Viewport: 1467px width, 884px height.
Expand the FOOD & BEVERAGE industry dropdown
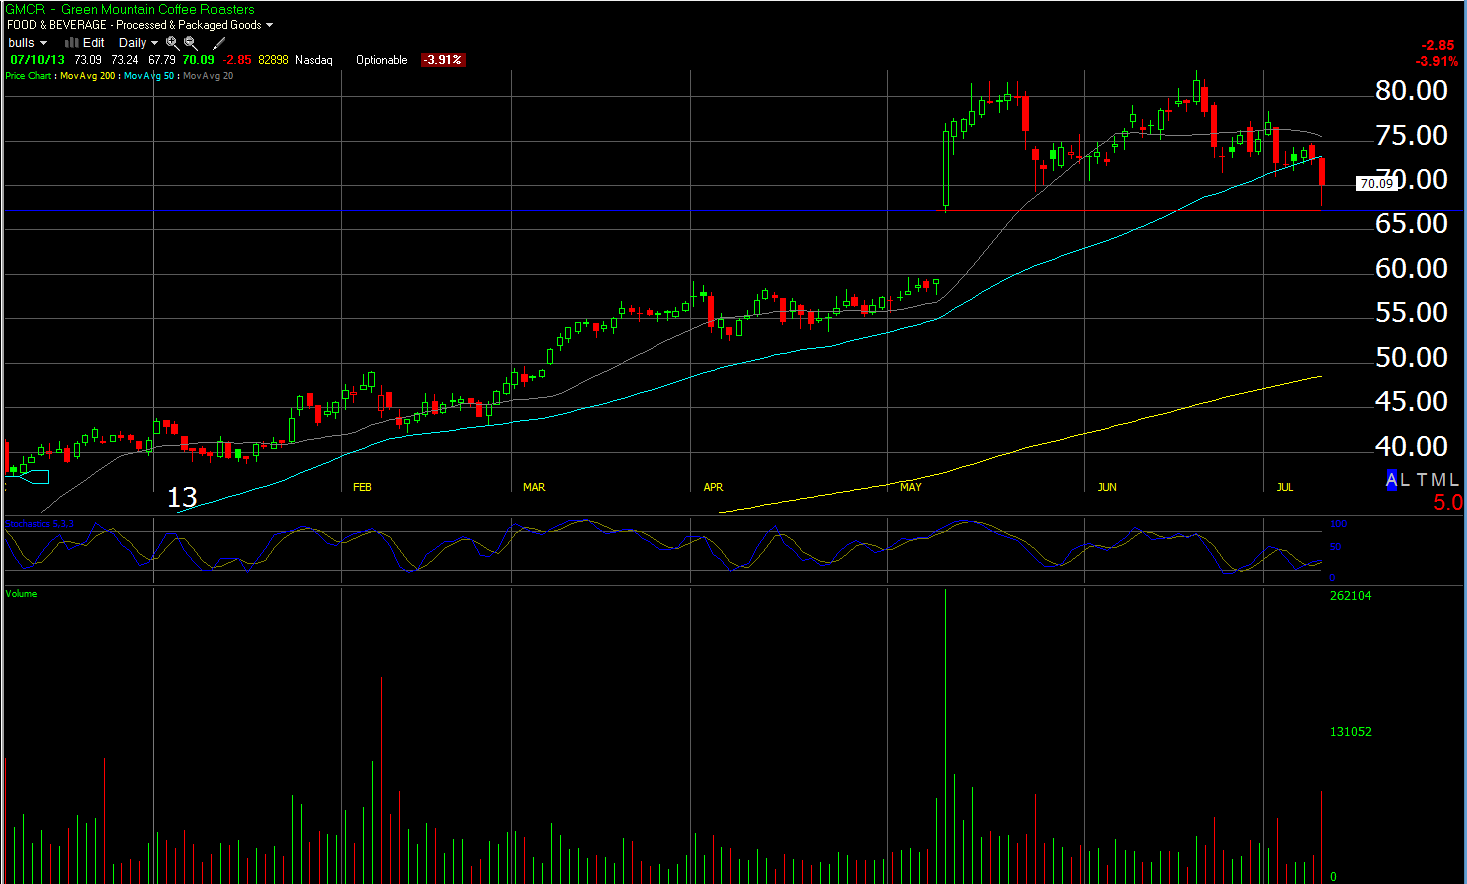(x=140, y=25)
